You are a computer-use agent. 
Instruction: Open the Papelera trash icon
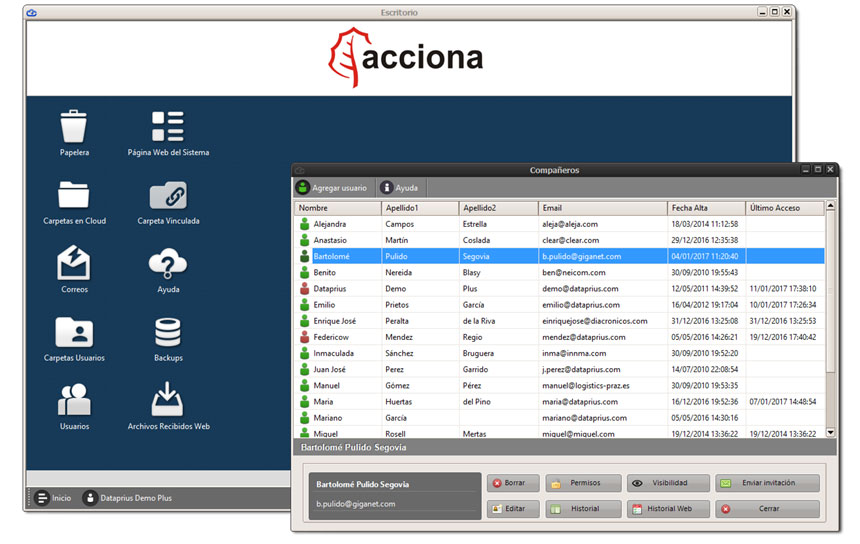click(x=73, y=128)
